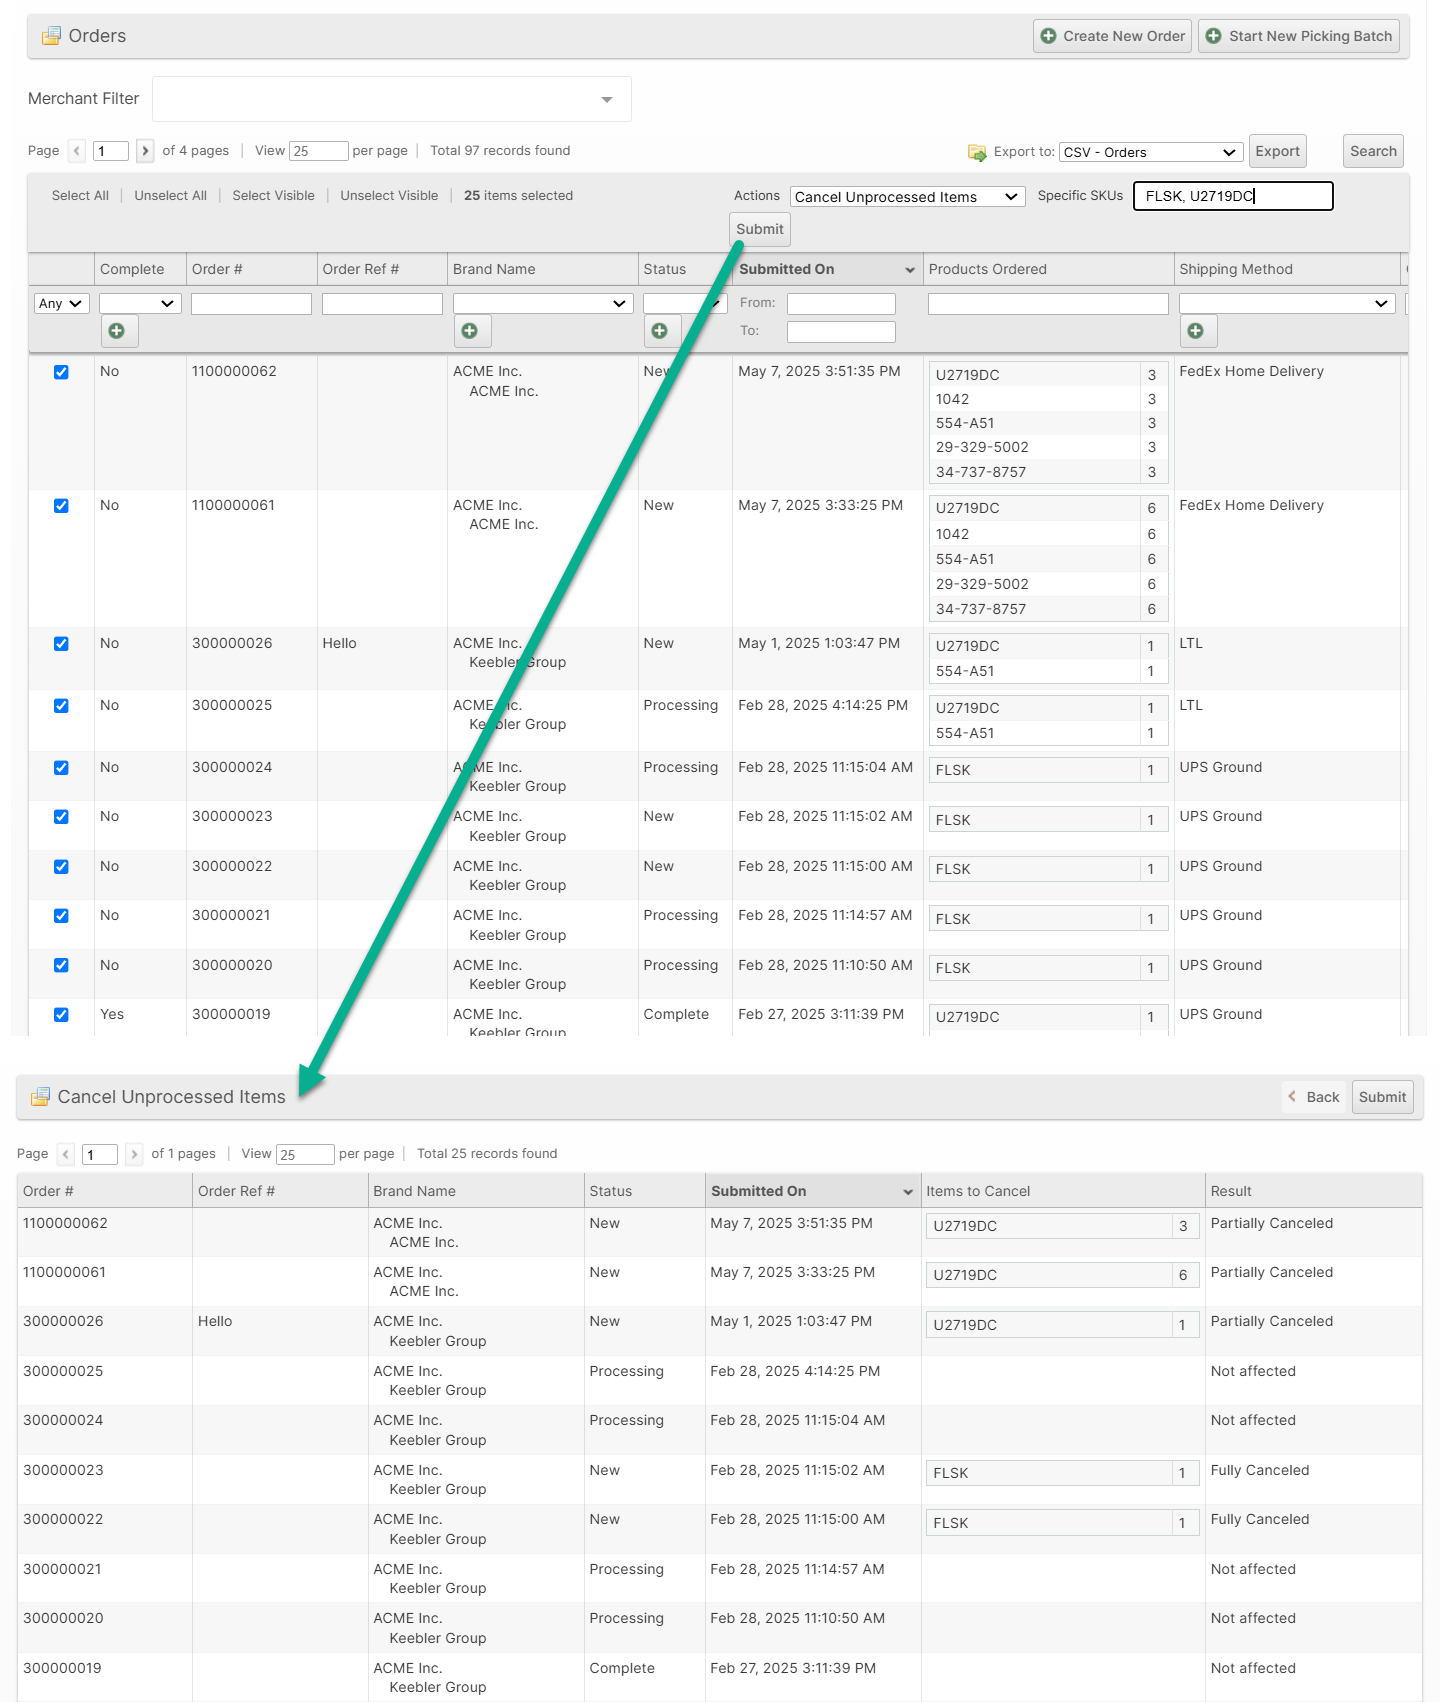Click the Specific SKUs input field
This screenshot has height=1702, width=1440.
coord(1232,196)
